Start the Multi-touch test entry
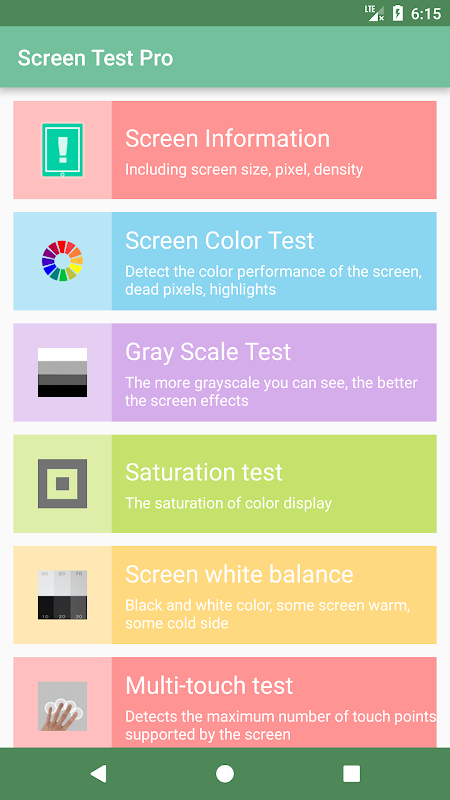450x800 pixels. point(225,703)
